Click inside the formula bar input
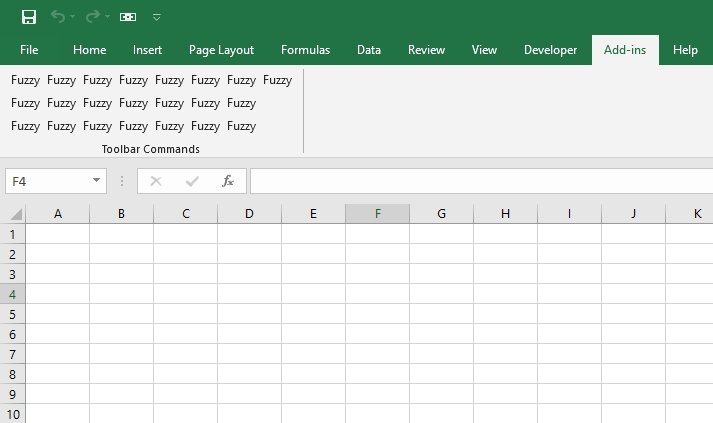713x423 pixels. coord(480,181)
